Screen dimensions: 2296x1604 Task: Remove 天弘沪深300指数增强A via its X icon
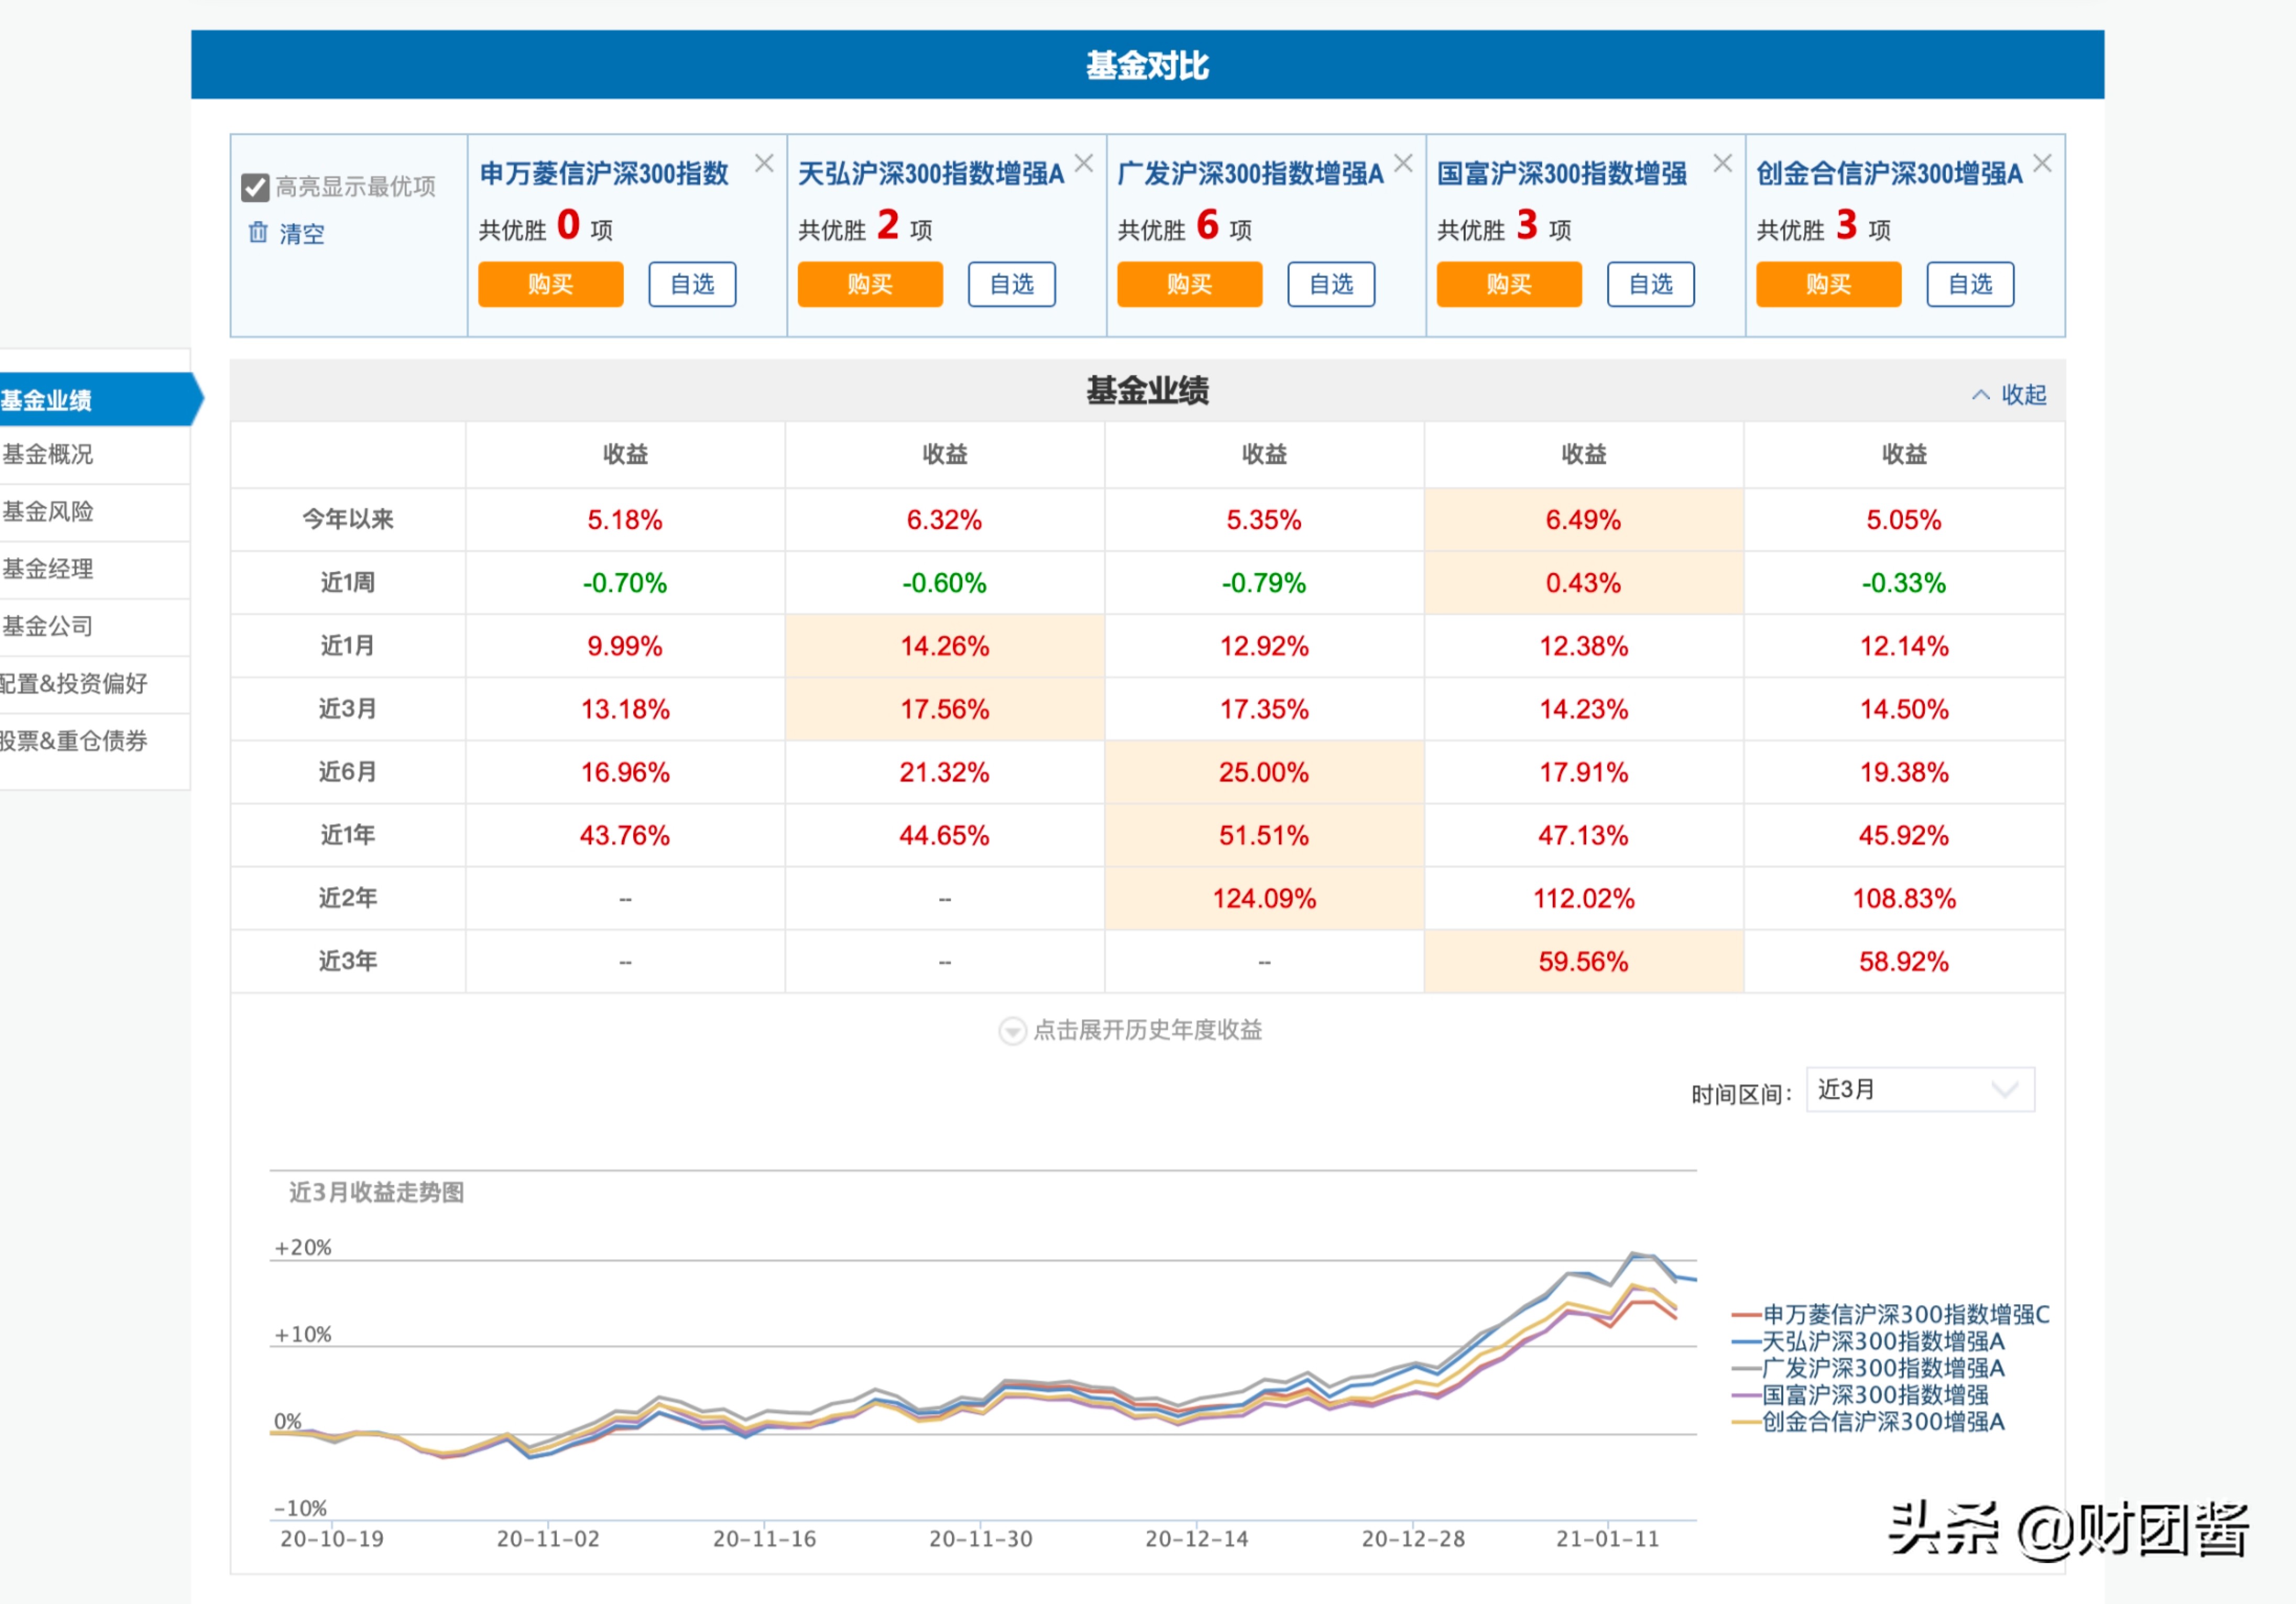pos(1084,162)
